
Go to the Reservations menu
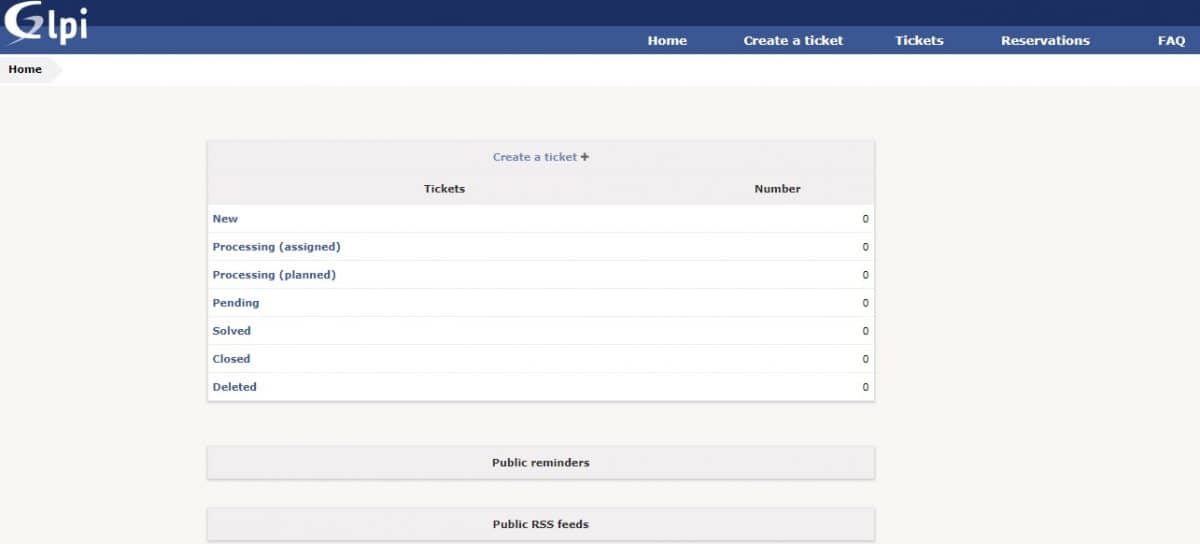click(1045, 41)
